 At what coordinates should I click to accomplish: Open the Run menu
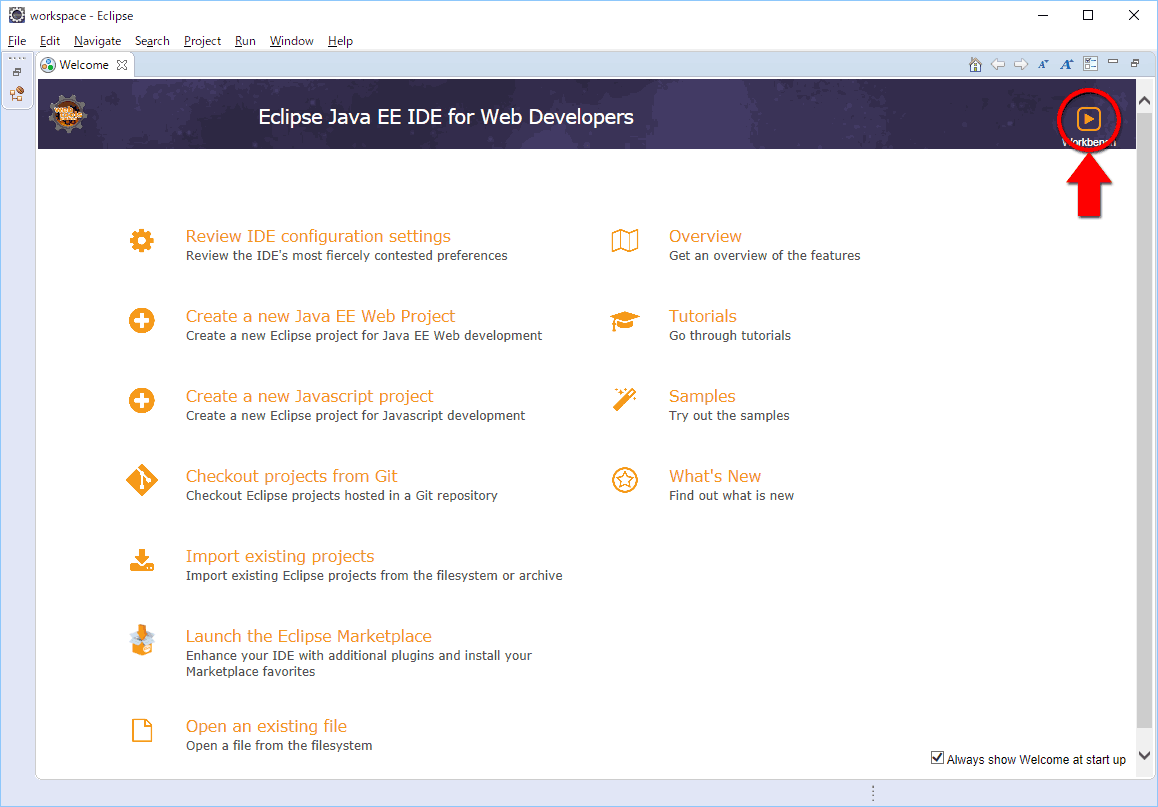245,41
